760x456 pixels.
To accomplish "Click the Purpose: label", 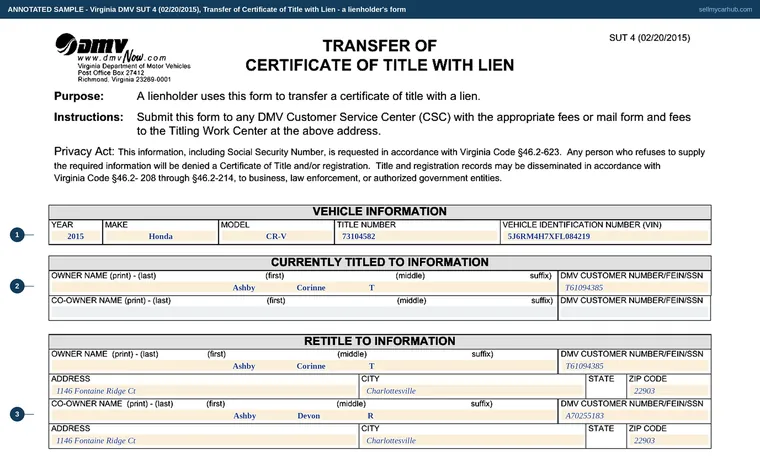I will tap(79, 96).
